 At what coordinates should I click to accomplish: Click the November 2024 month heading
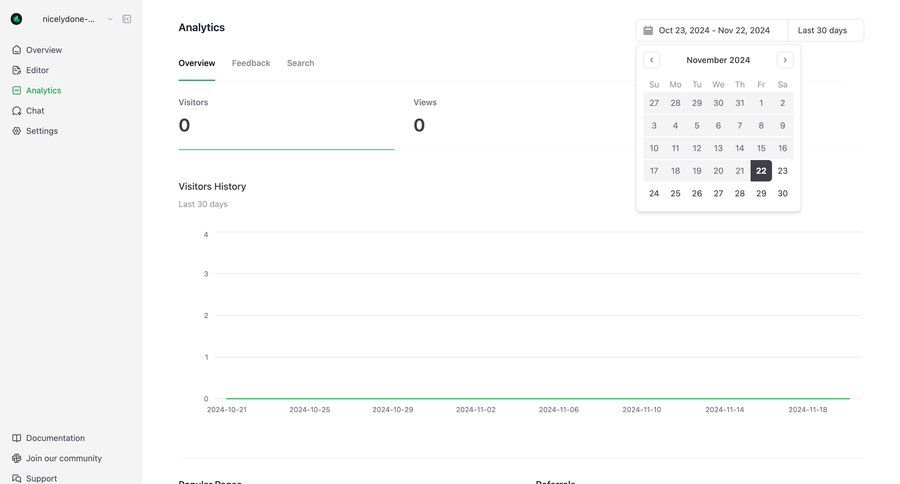pos(718,60)
